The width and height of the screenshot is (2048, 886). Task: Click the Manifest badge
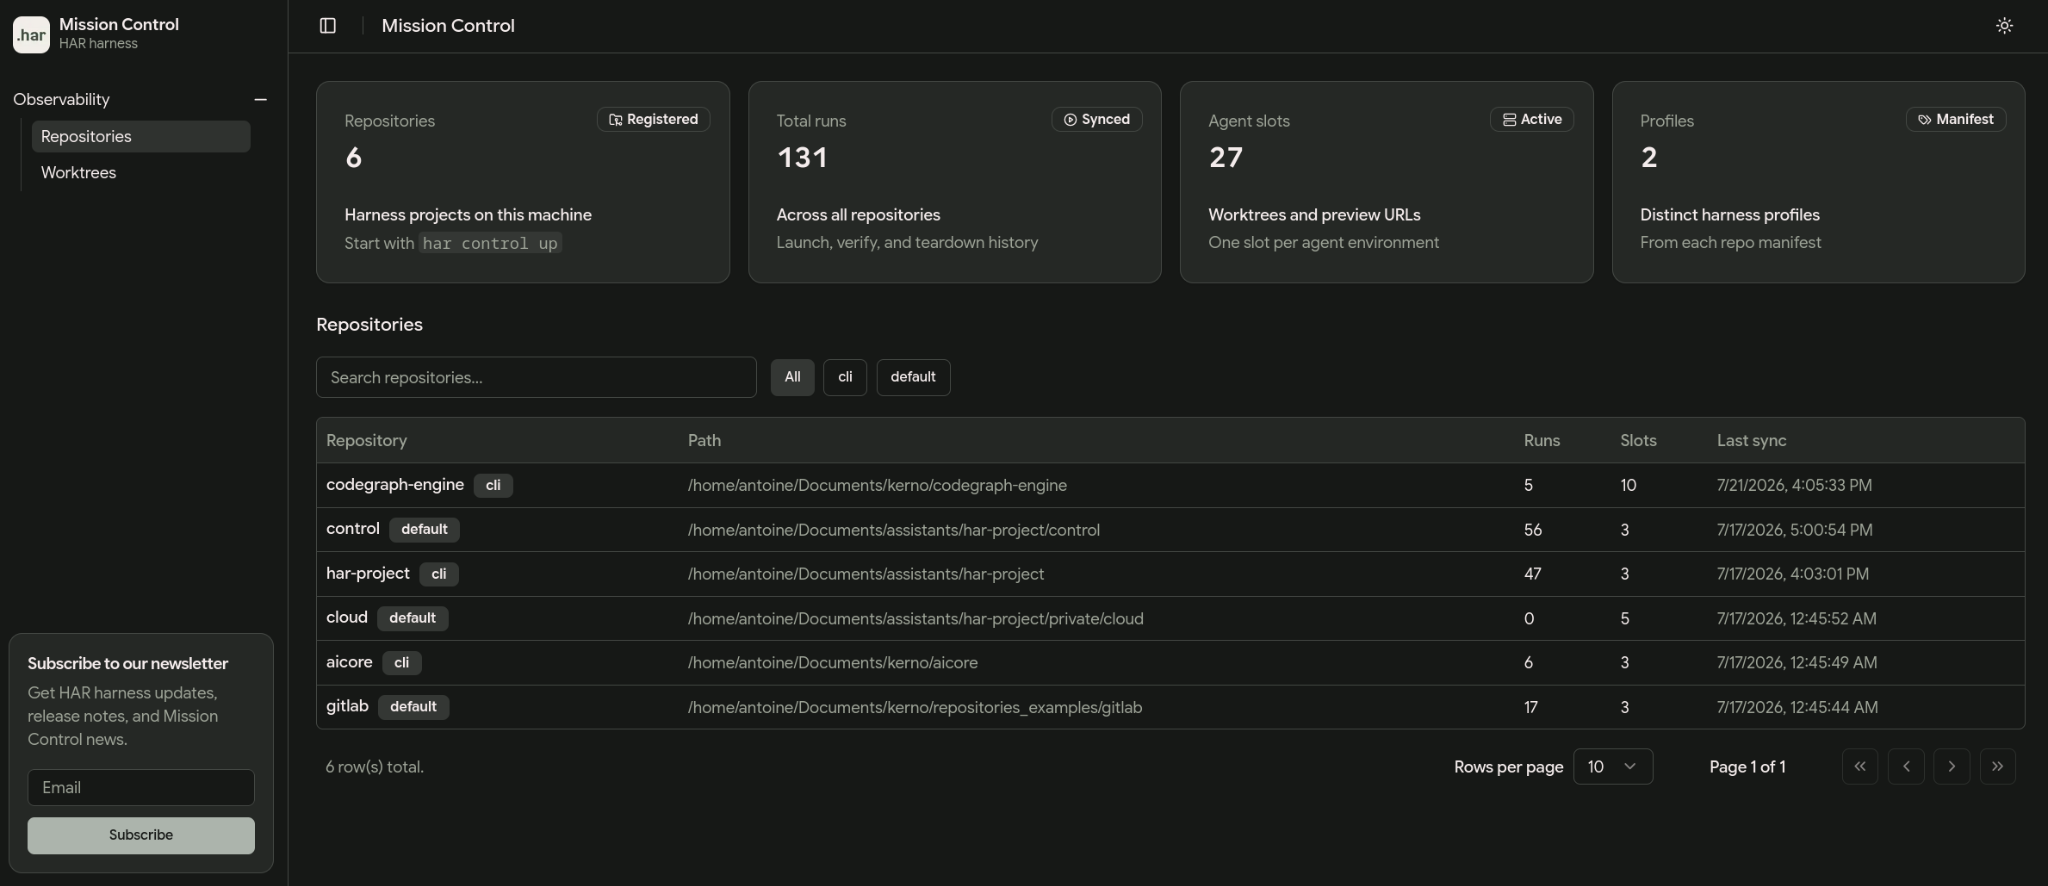[1956, 120]
